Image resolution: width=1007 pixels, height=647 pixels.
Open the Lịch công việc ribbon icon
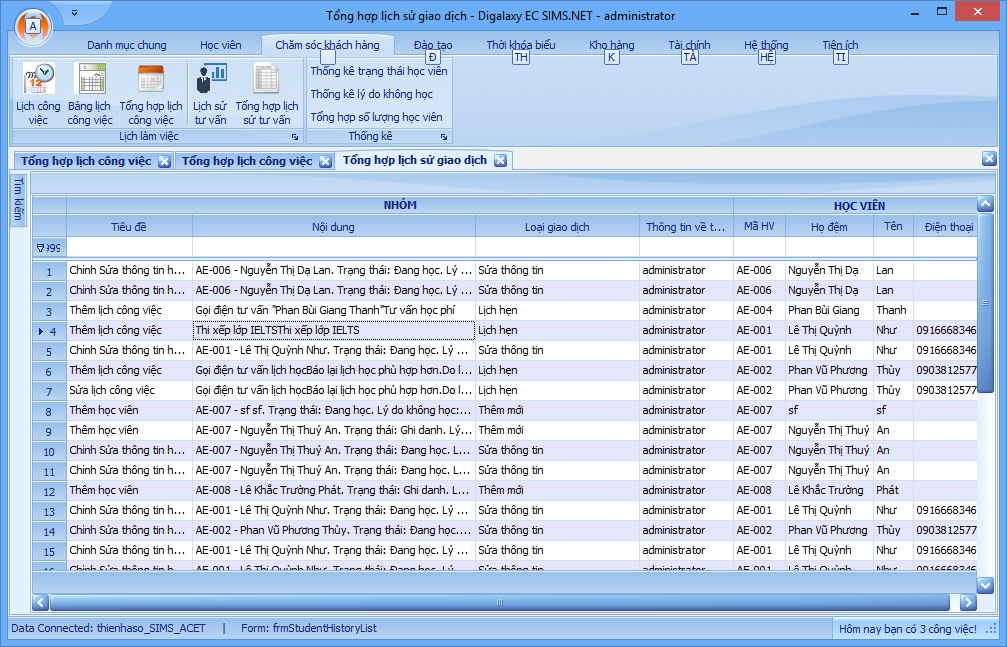point(38,94)
